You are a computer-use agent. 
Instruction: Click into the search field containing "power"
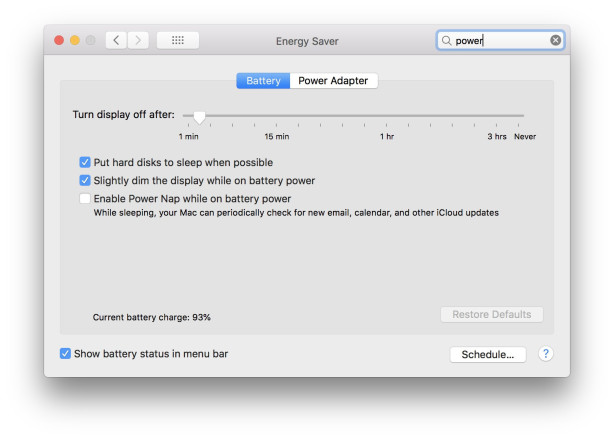pos(499,41)
